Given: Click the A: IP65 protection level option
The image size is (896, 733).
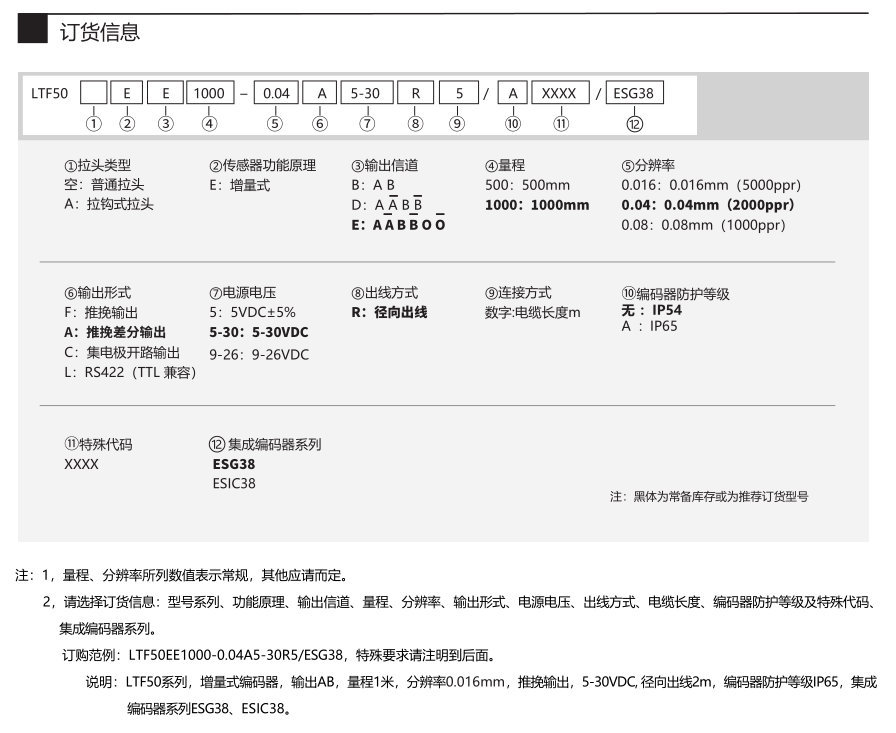Looking at the screenshot, I should tap(650, 326).
